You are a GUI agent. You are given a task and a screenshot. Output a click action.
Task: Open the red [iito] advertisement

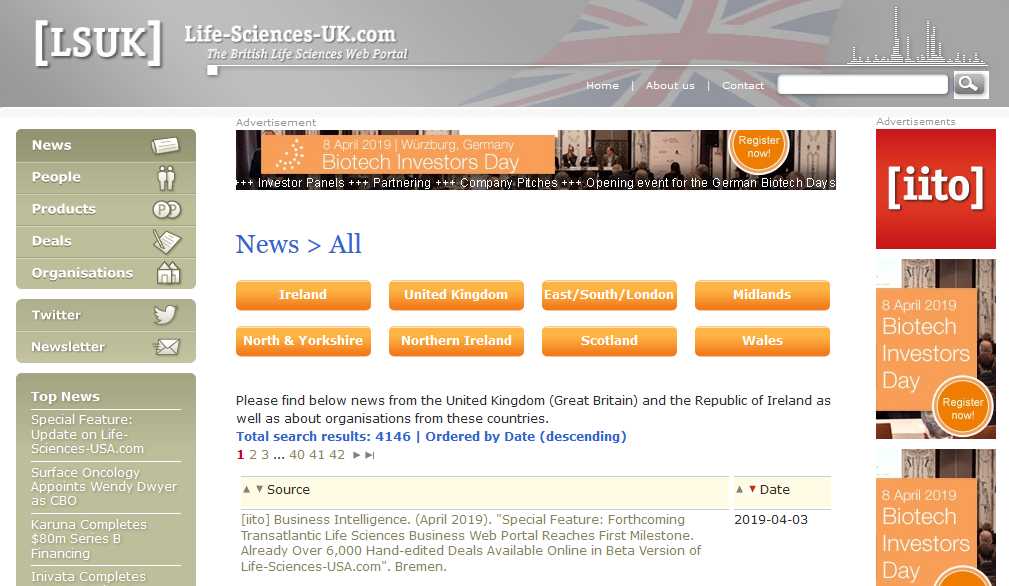coord(936,189)
